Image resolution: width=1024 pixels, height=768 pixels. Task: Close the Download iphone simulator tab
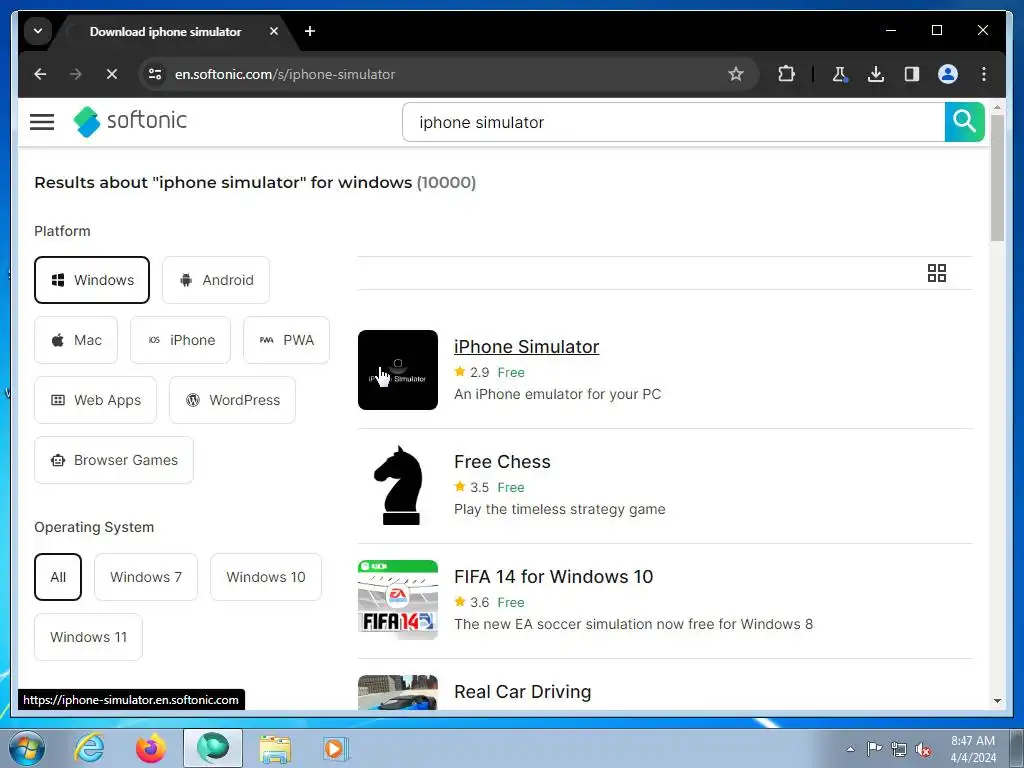point(274,31)
